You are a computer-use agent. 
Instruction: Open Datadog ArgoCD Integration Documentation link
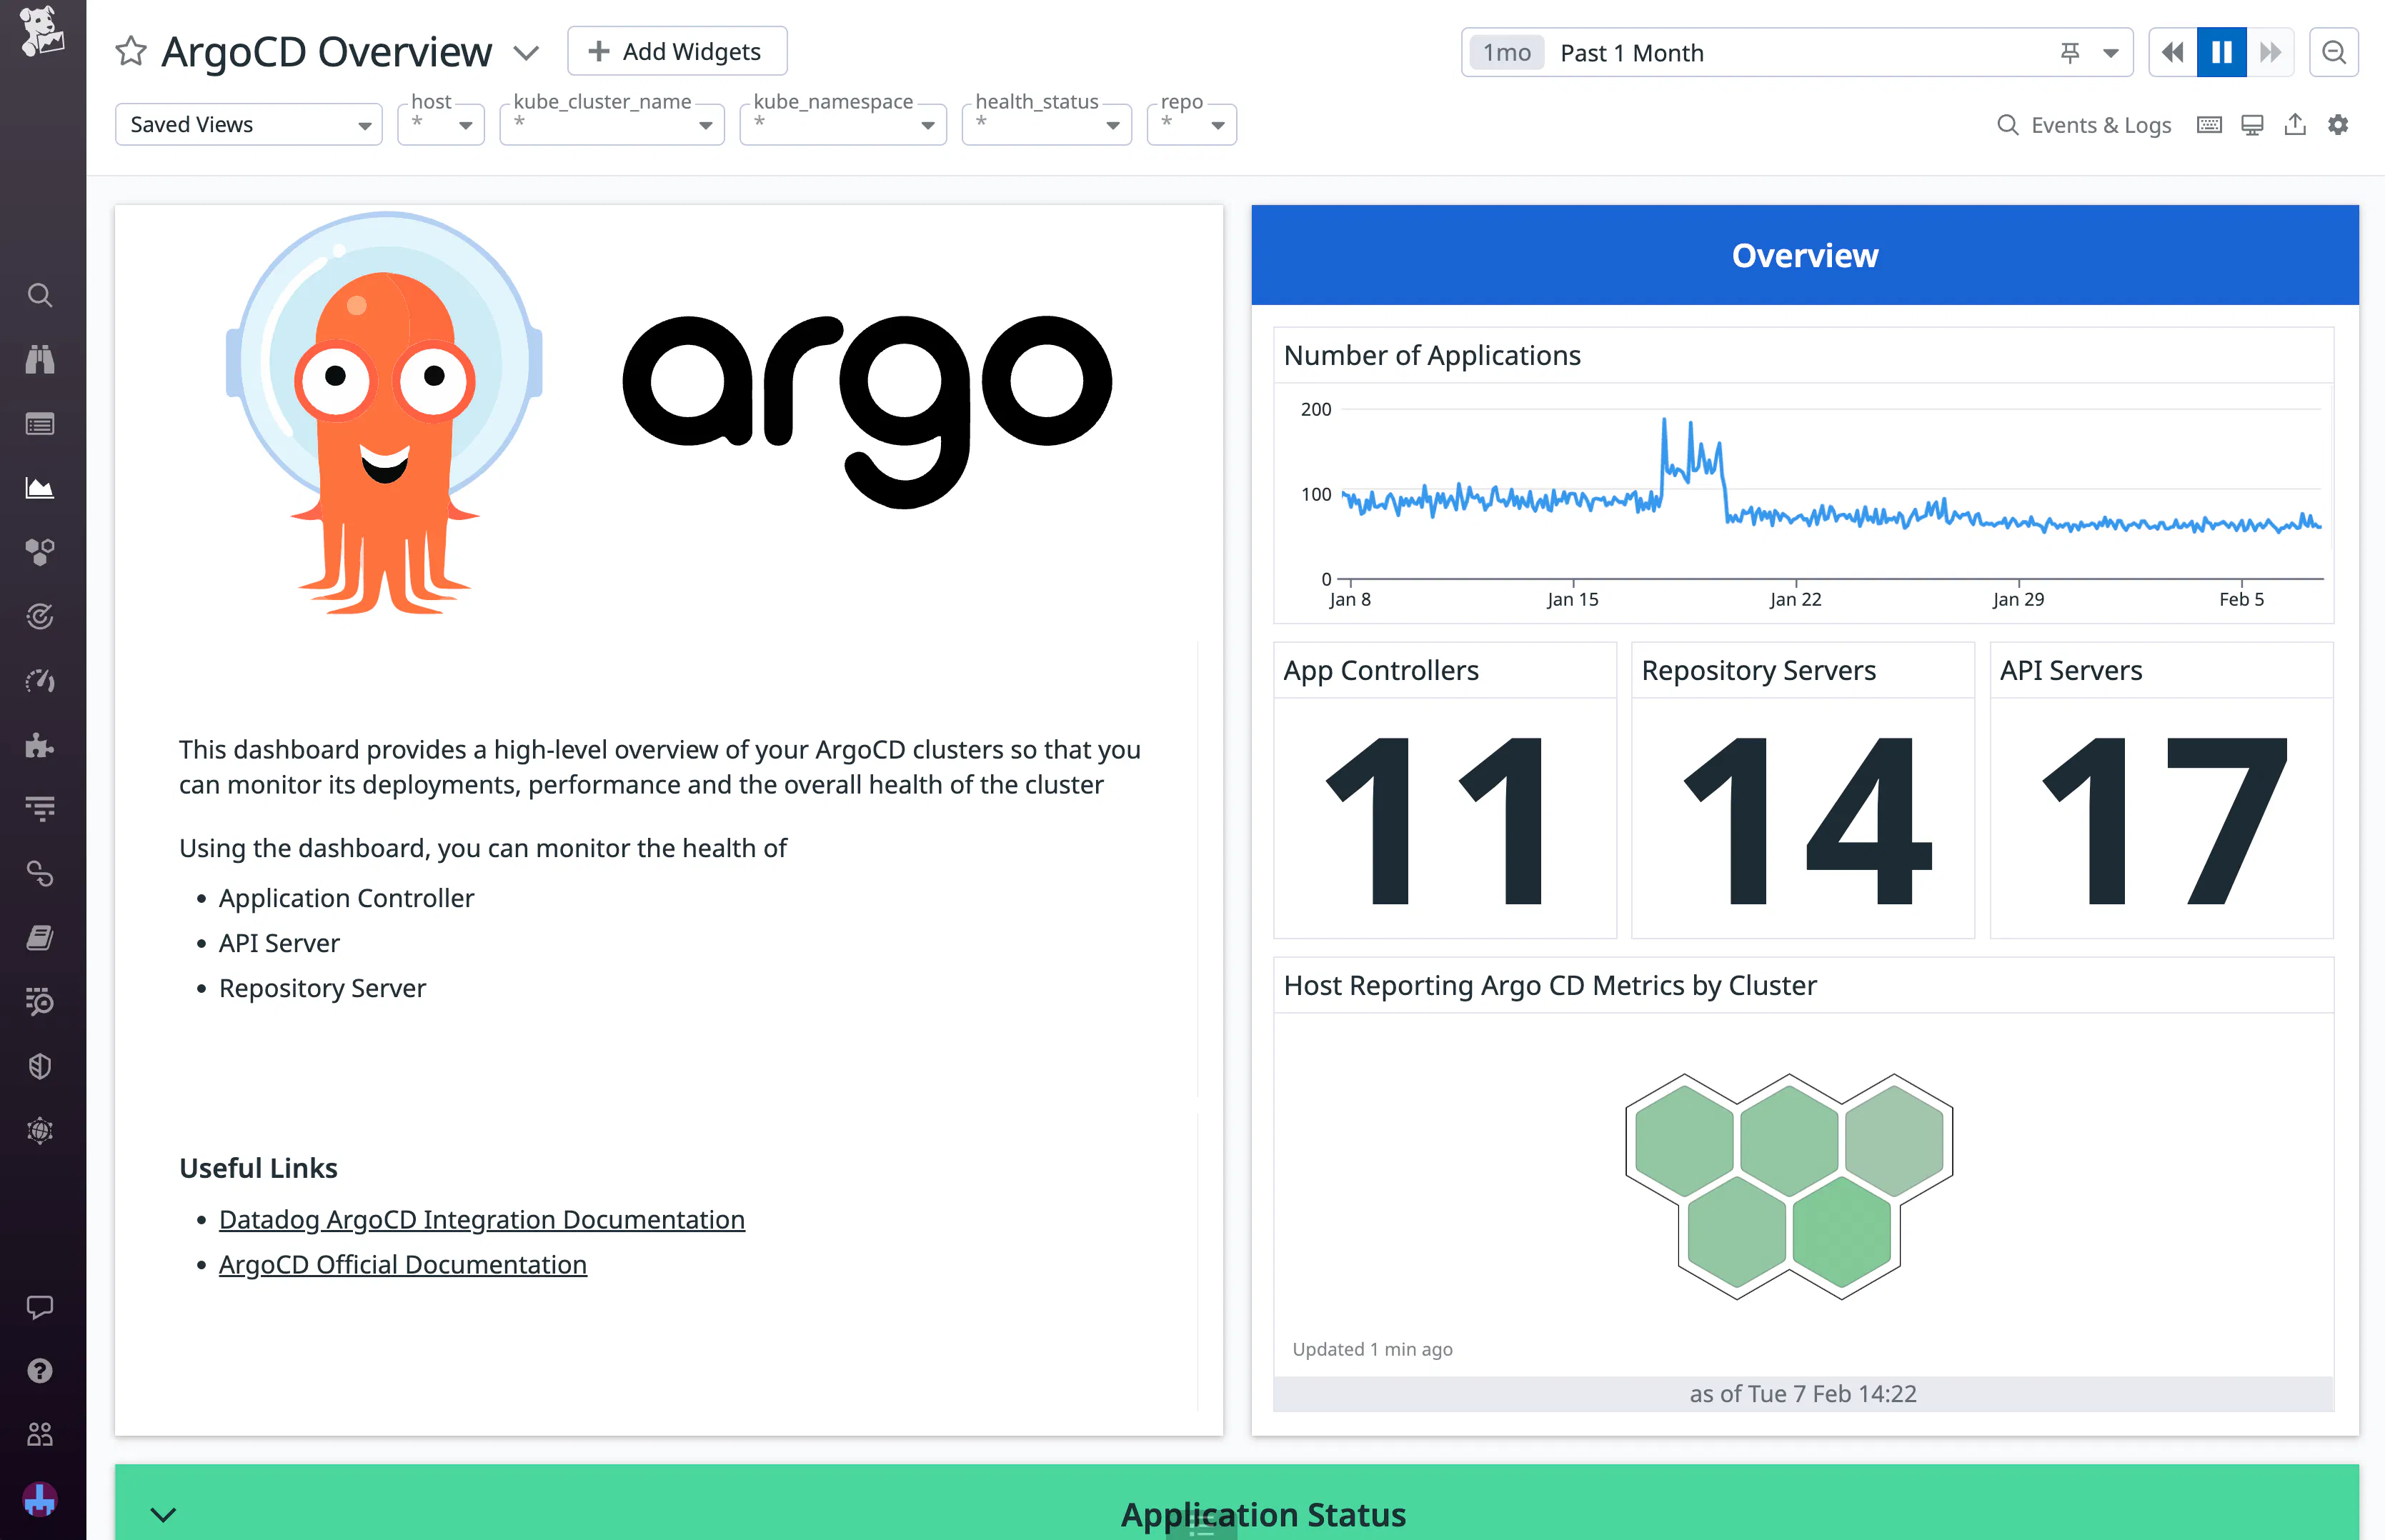[481, 1219]
